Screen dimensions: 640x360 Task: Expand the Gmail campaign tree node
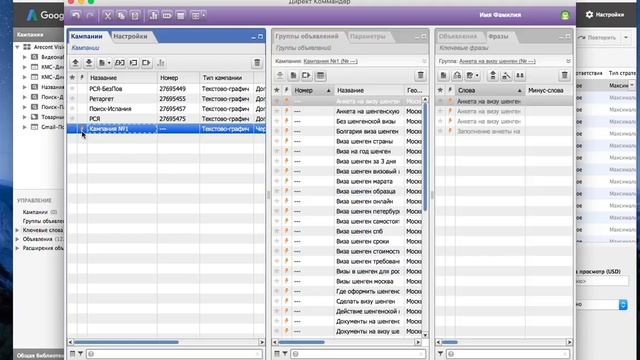coord(24,127)
